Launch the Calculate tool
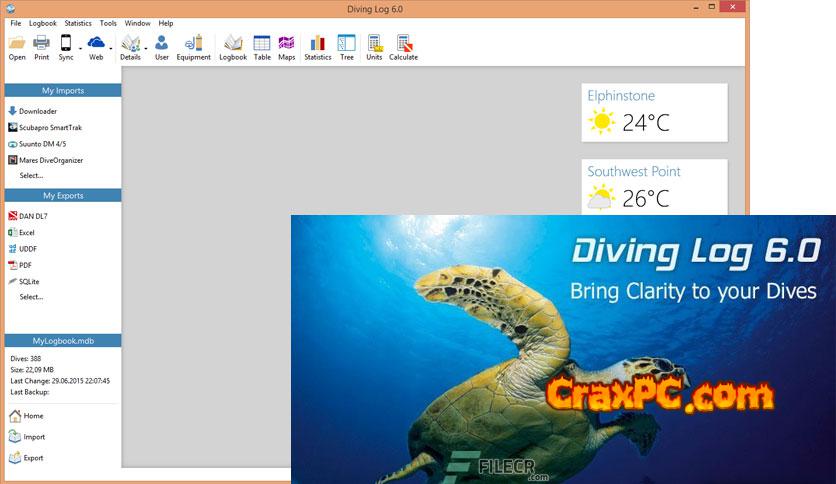This screenshot has height=484, width=836. pyautogui.click(x=404, y=47)
